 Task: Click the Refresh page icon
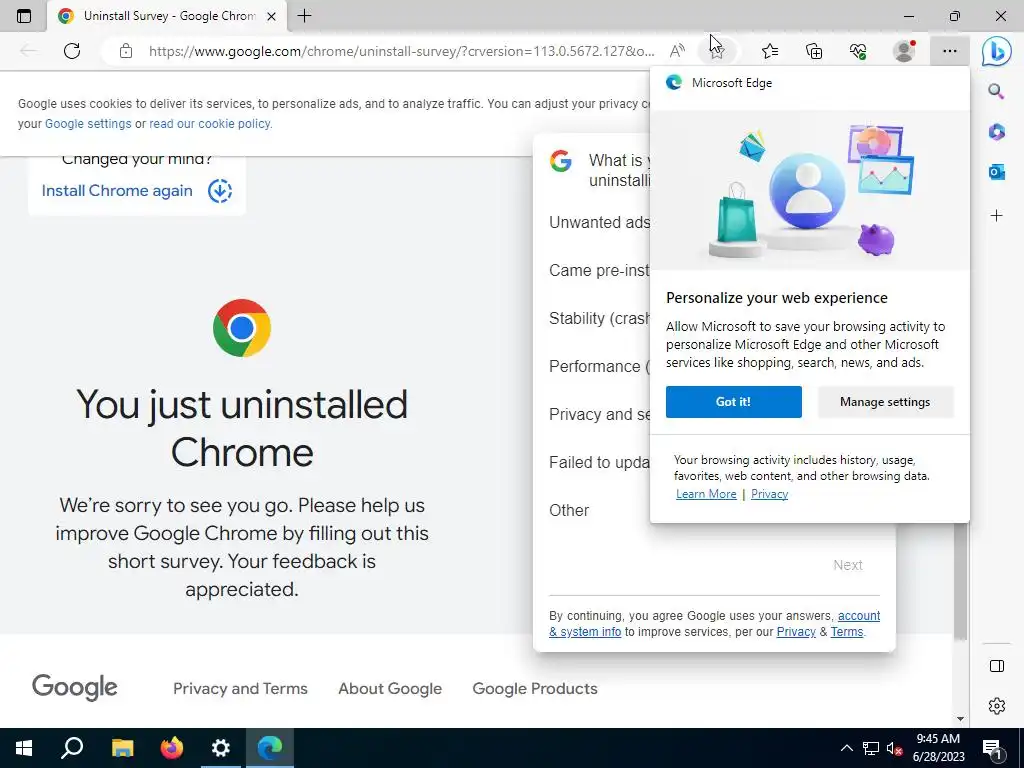pos(72,51)
